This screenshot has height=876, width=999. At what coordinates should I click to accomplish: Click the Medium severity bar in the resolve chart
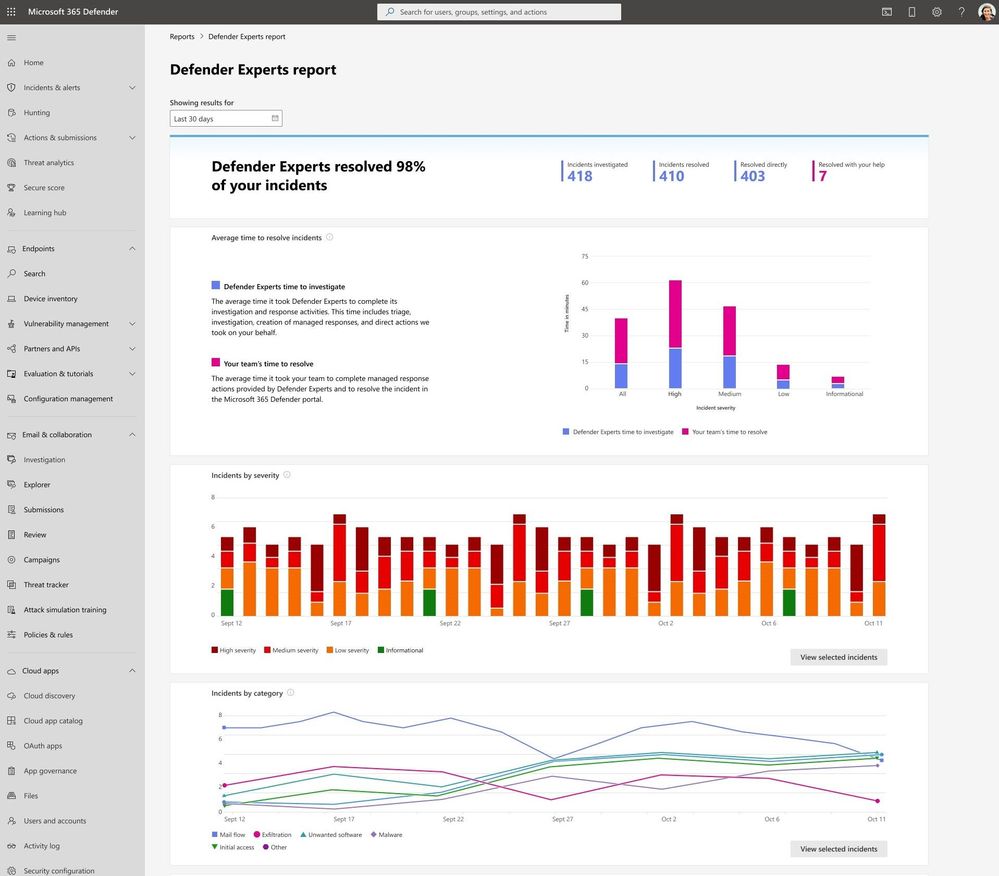tap(729, 347)
